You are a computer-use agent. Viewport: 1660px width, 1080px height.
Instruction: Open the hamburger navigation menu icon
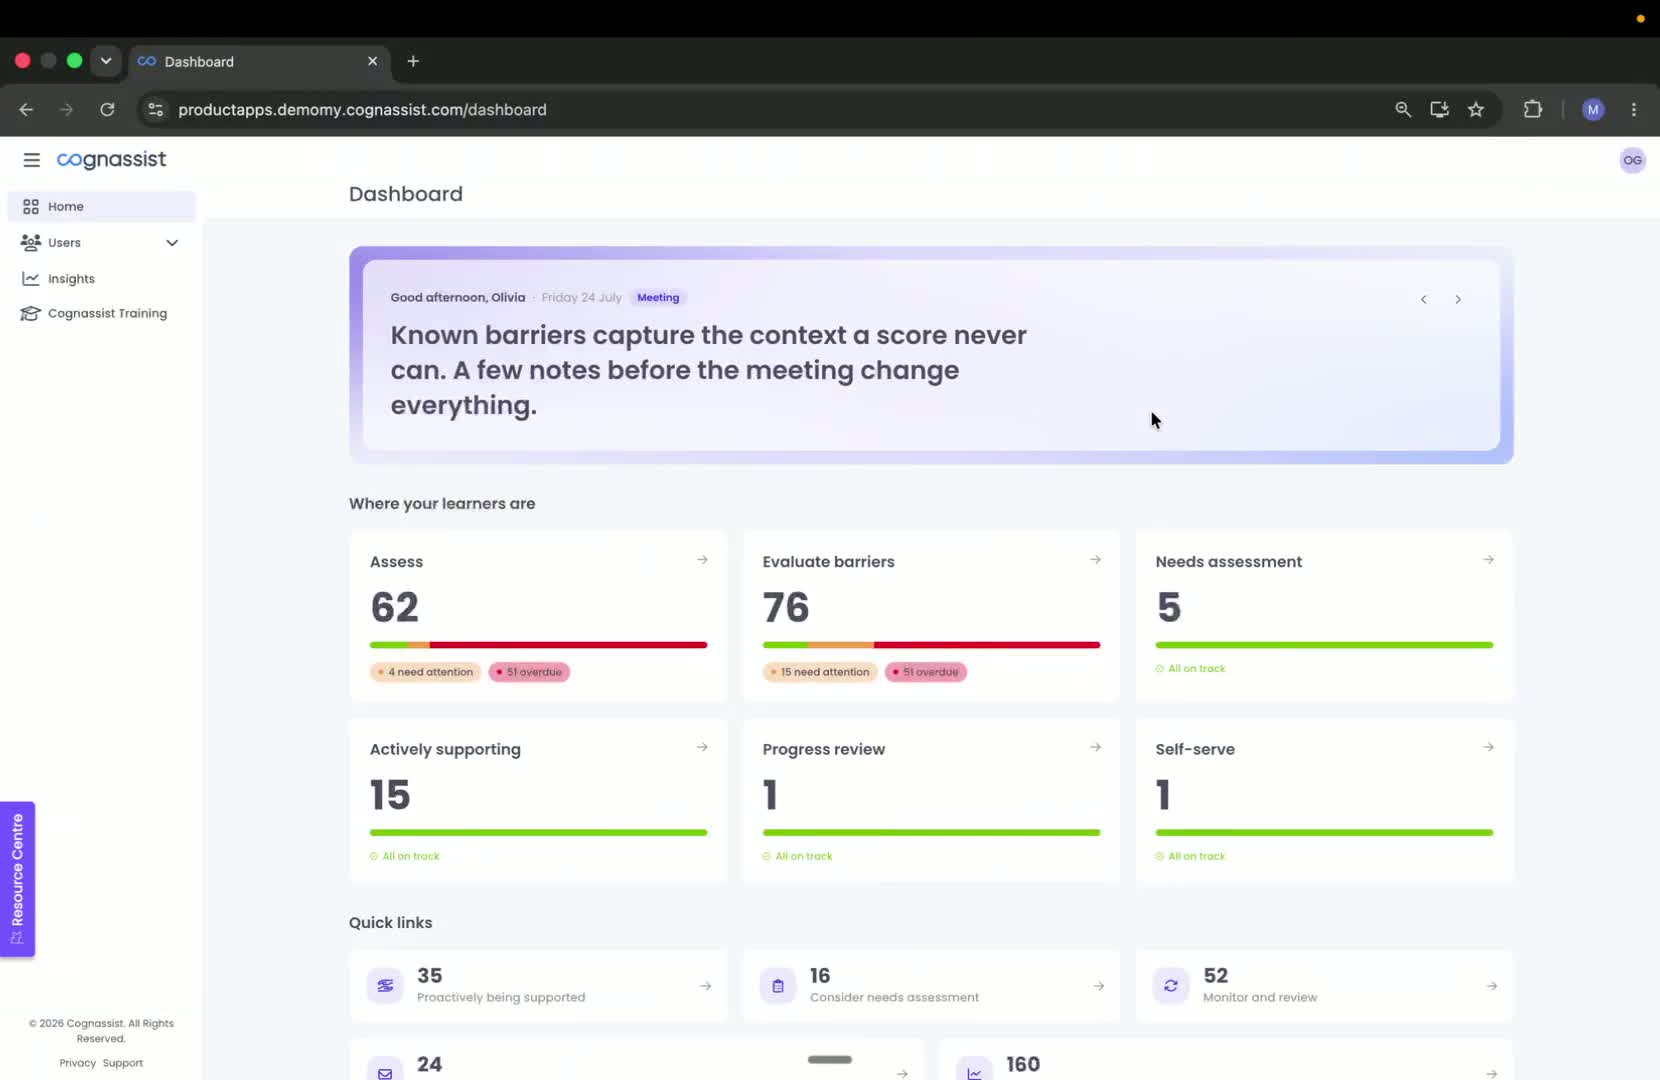pyautogui.click(x=31, y=160)
